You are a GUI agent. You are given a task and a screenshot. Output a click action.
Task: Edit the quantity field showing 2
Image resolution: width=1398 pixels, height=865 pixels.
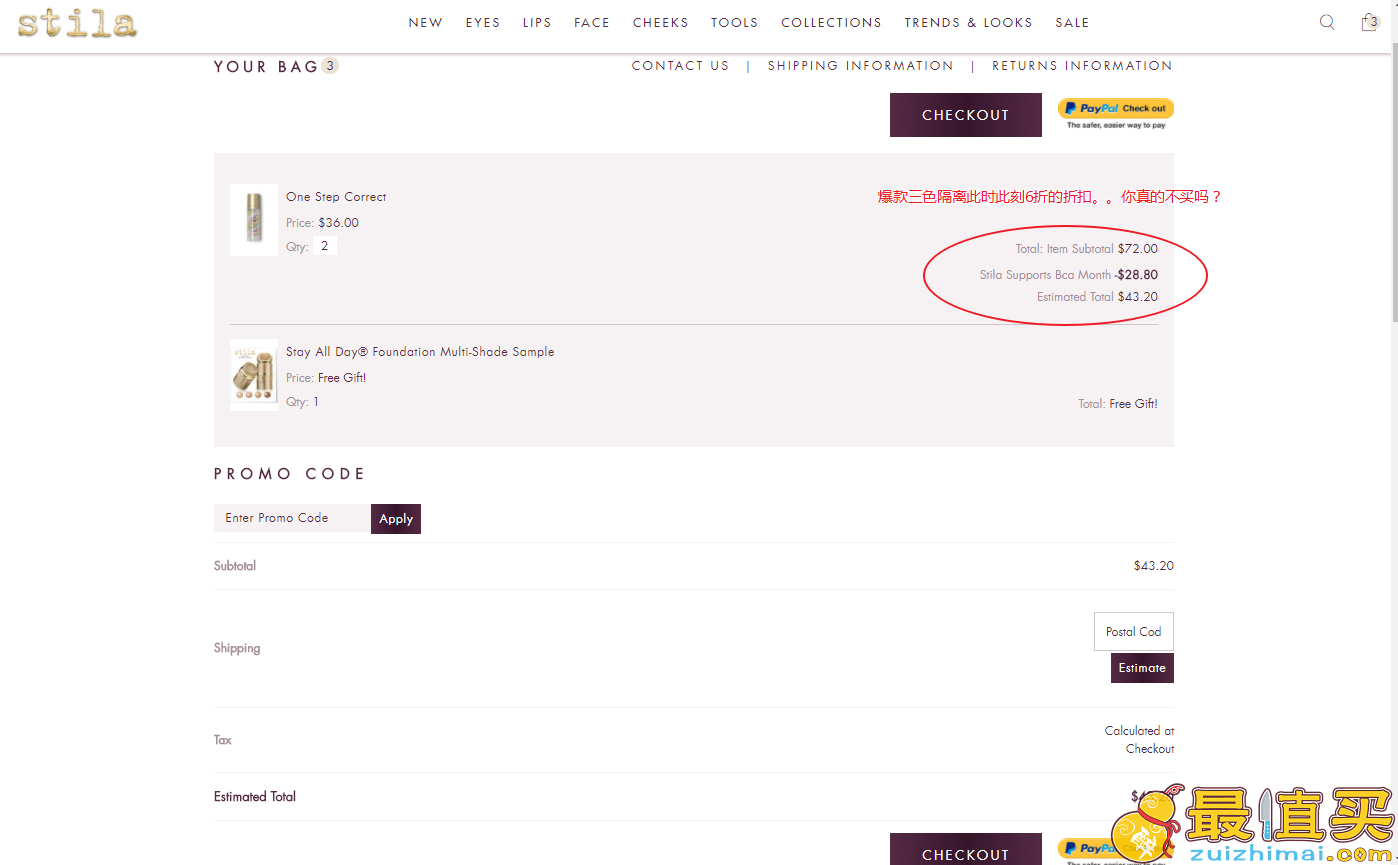pyautogui.click(x=324, y=246)
